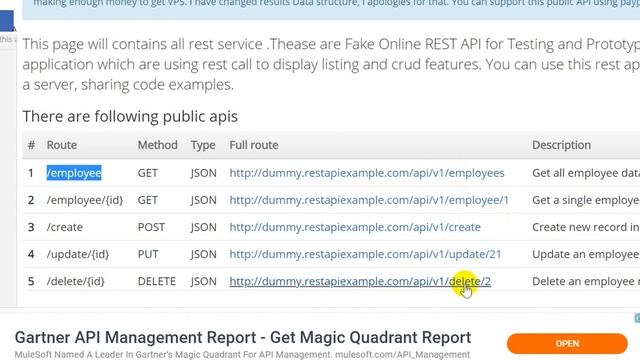Click 'There are following public apis' heading
The width and height of the screenshot is (640, 360).
point(130,116)
